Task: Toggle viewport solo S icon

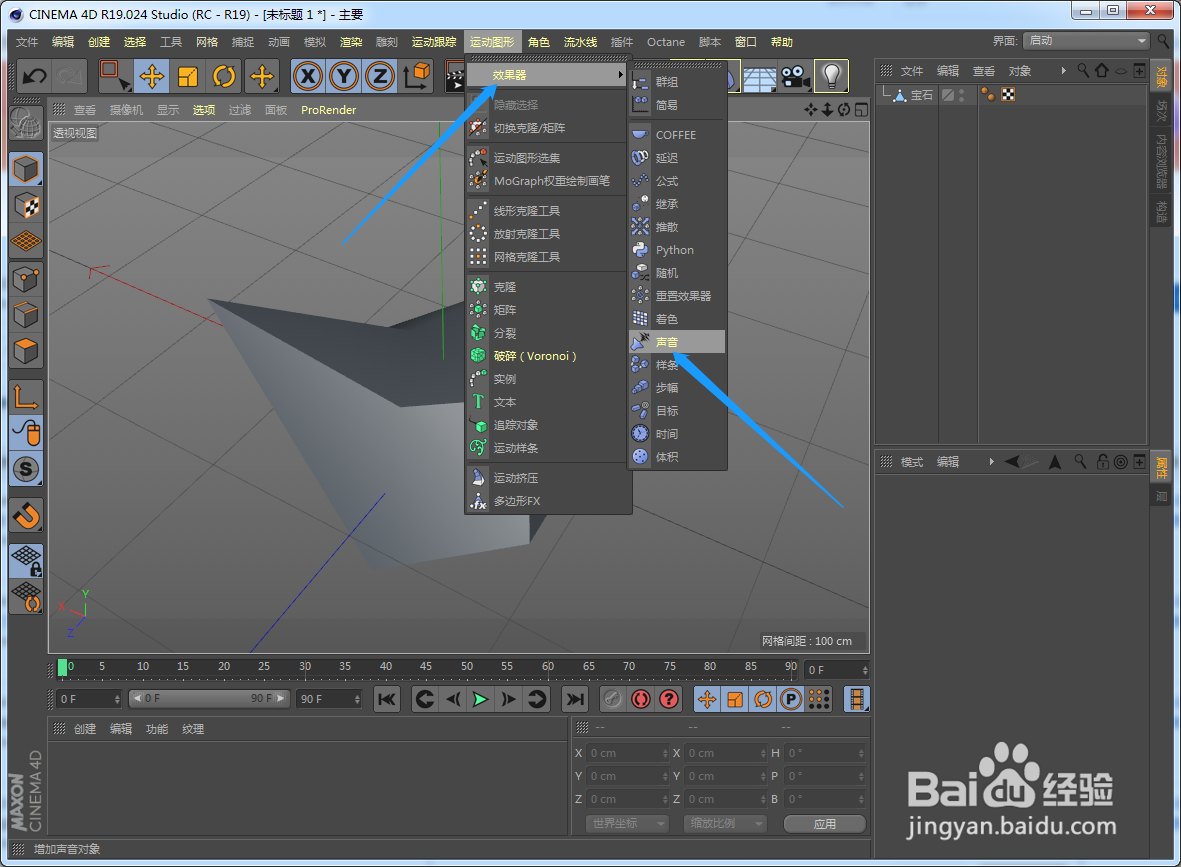Action: pos(26,469)
